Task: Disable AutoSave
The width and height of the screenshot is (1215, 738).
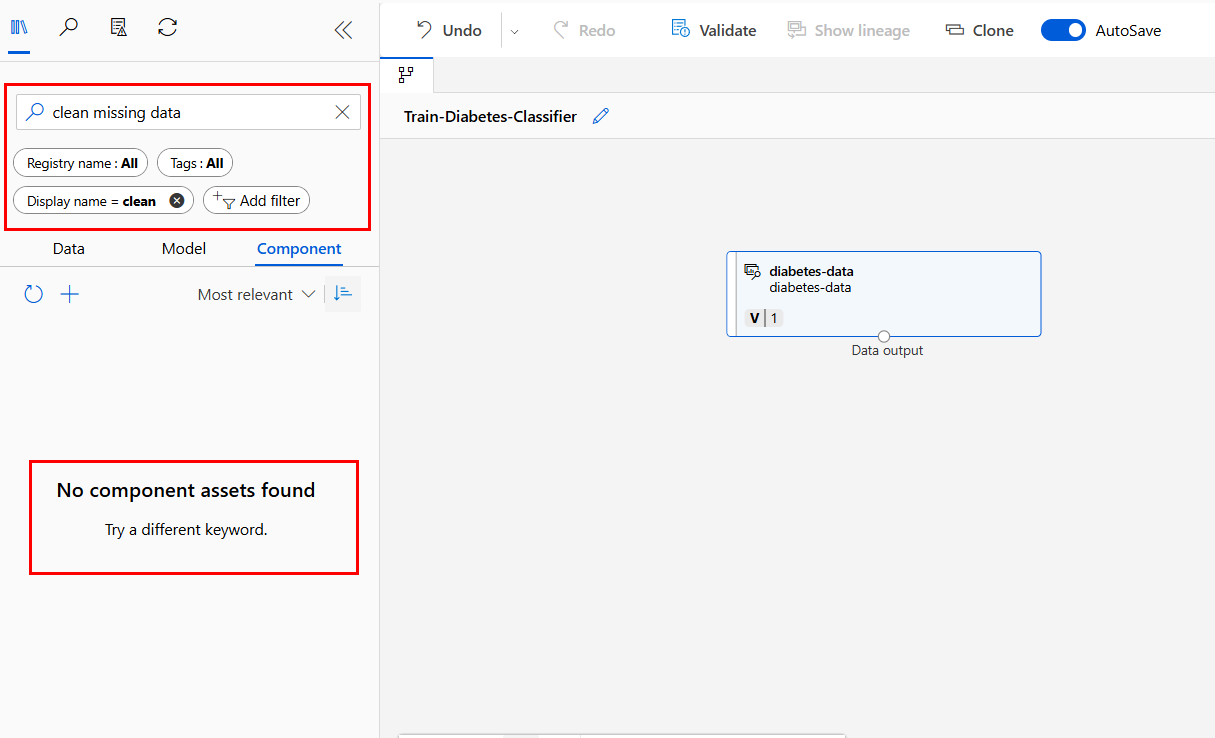Action: 1063,30
